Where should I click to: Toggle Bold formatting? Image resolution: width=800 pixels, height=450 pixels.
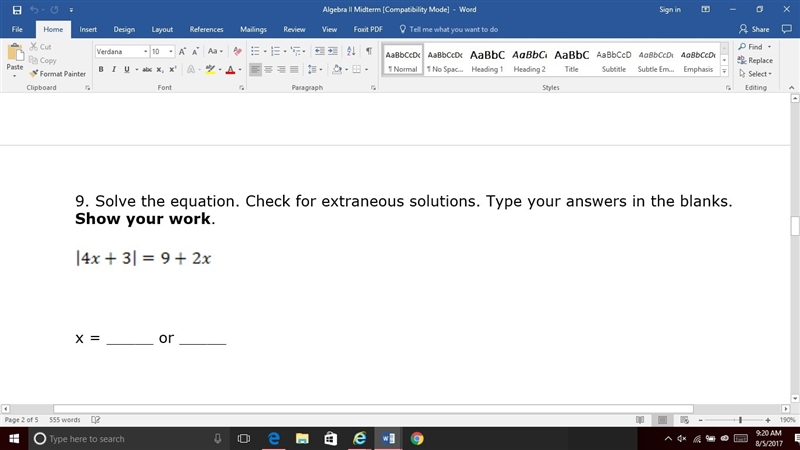[x=101, y=69]
